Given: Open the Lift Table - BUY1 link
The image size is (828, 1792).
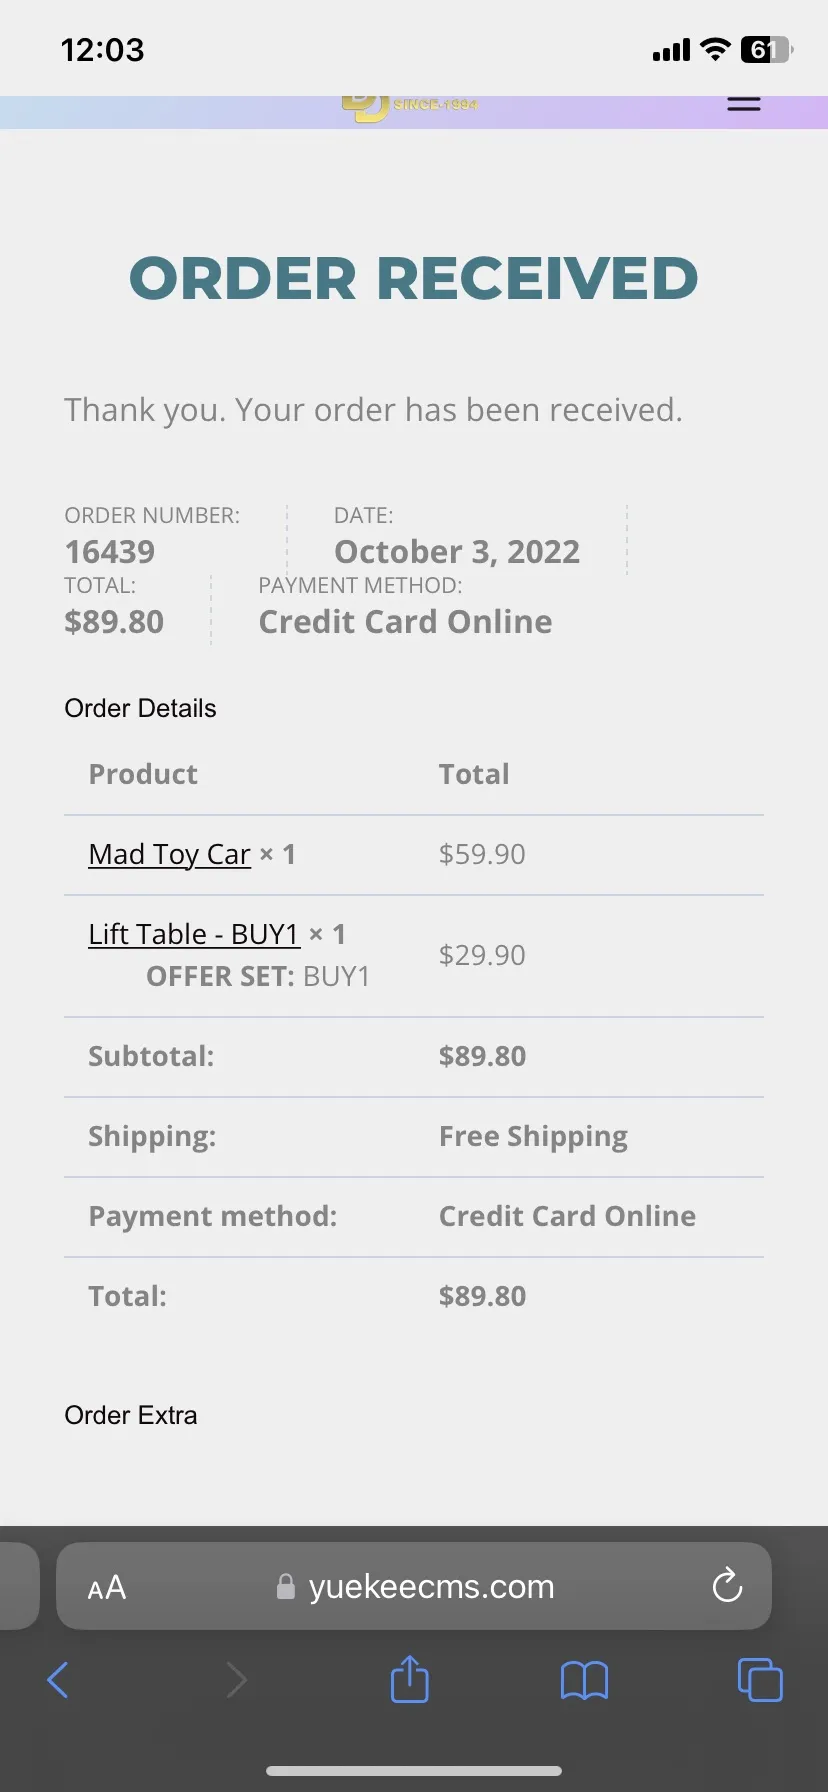Looking at the screenshot, I should (x=194, y=934).
